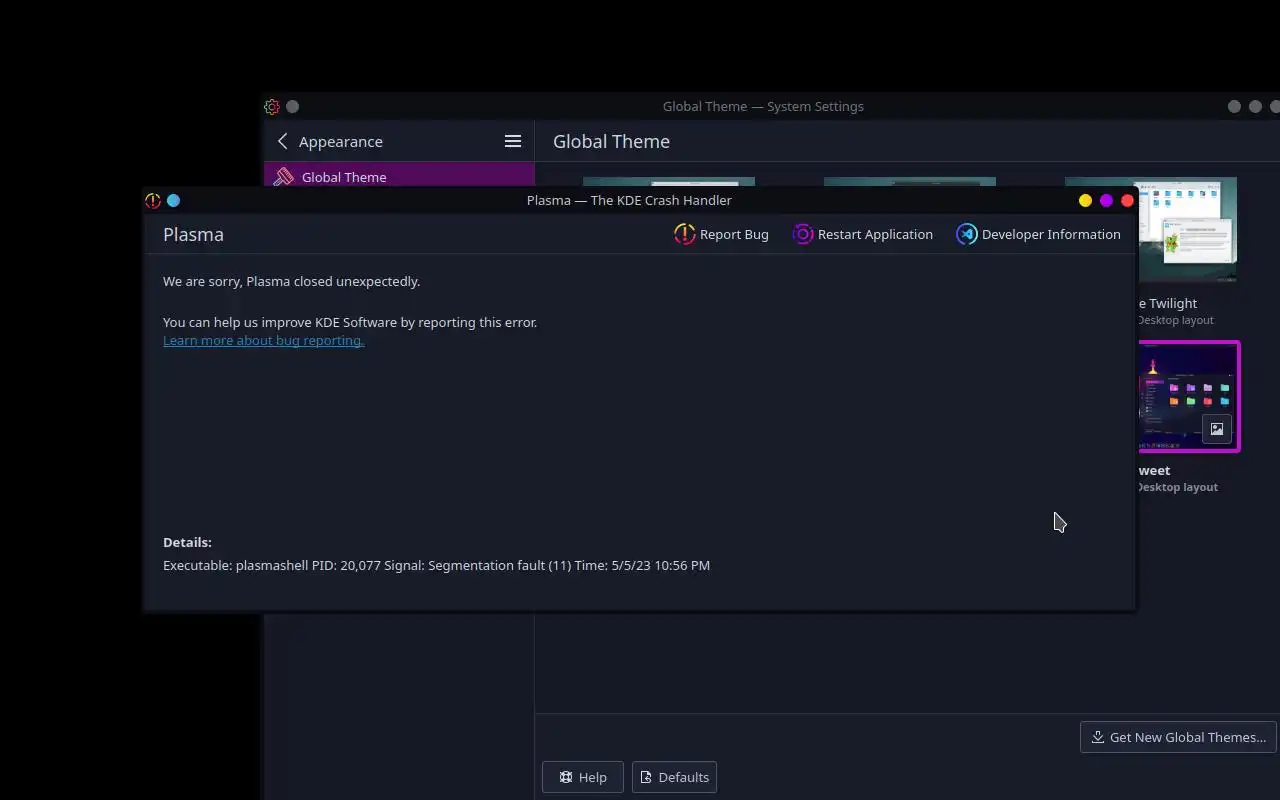The height and width of the screenshot is (800, 1280).
Task: Select the Twilight global theme thumbnail
Action: tap(1186, 230)
